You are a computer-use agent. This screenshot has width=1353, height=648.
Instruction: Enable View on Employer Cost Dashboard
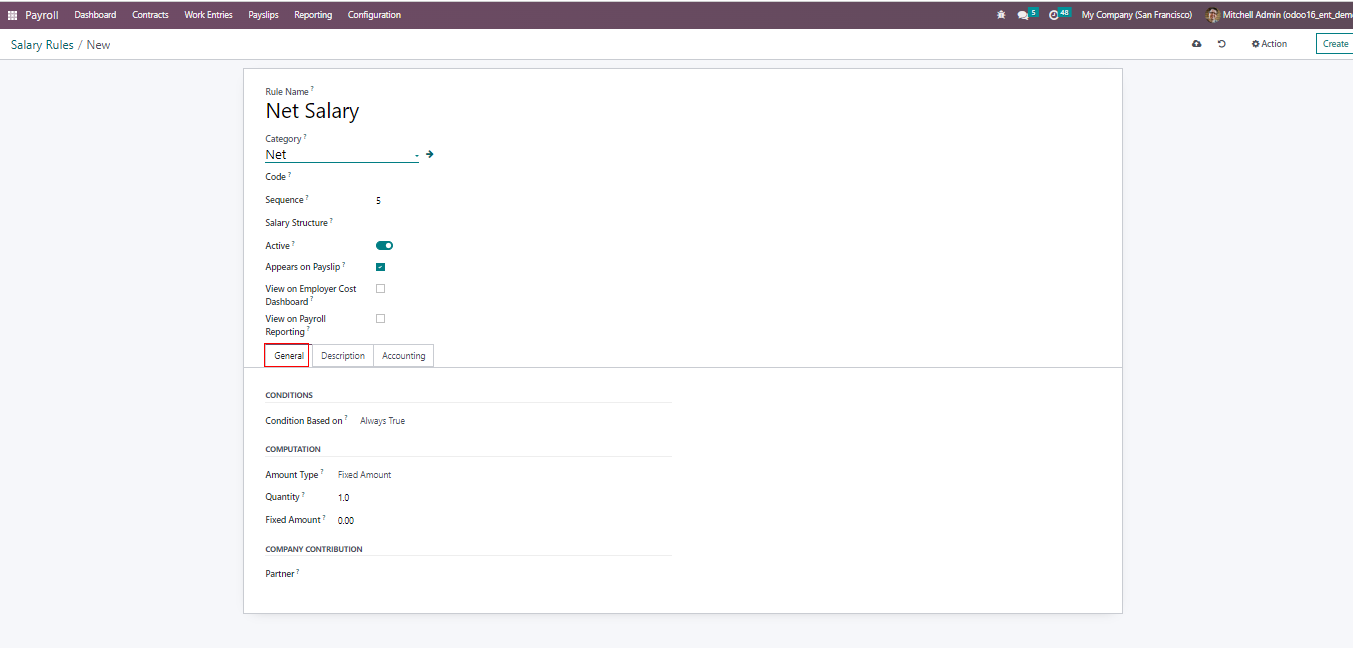click(x=380, y=289)
